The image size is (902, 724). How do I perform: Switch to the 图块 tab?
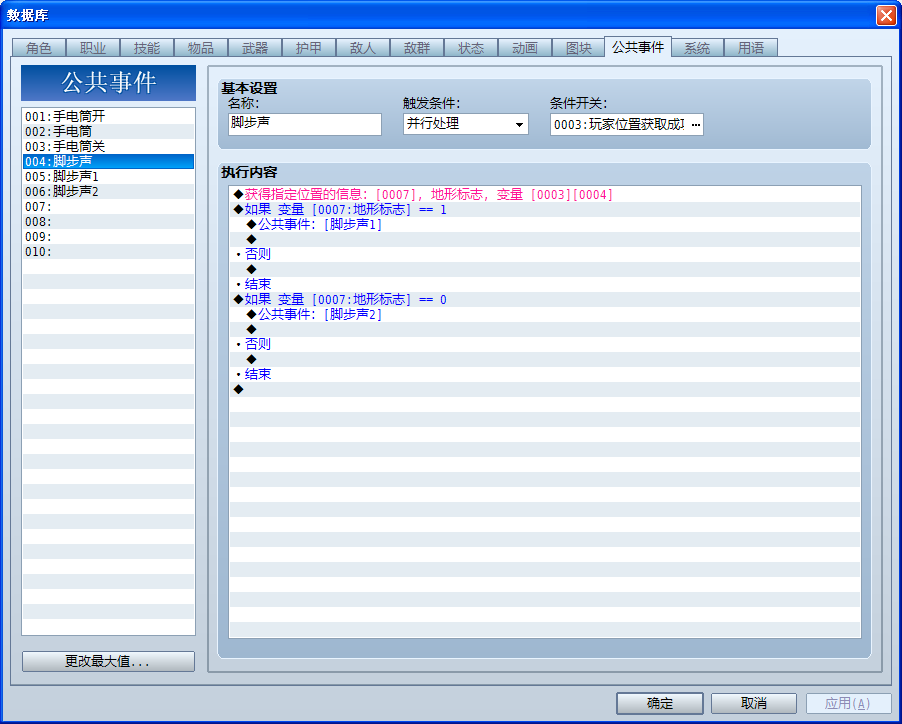tap(579, 48)
